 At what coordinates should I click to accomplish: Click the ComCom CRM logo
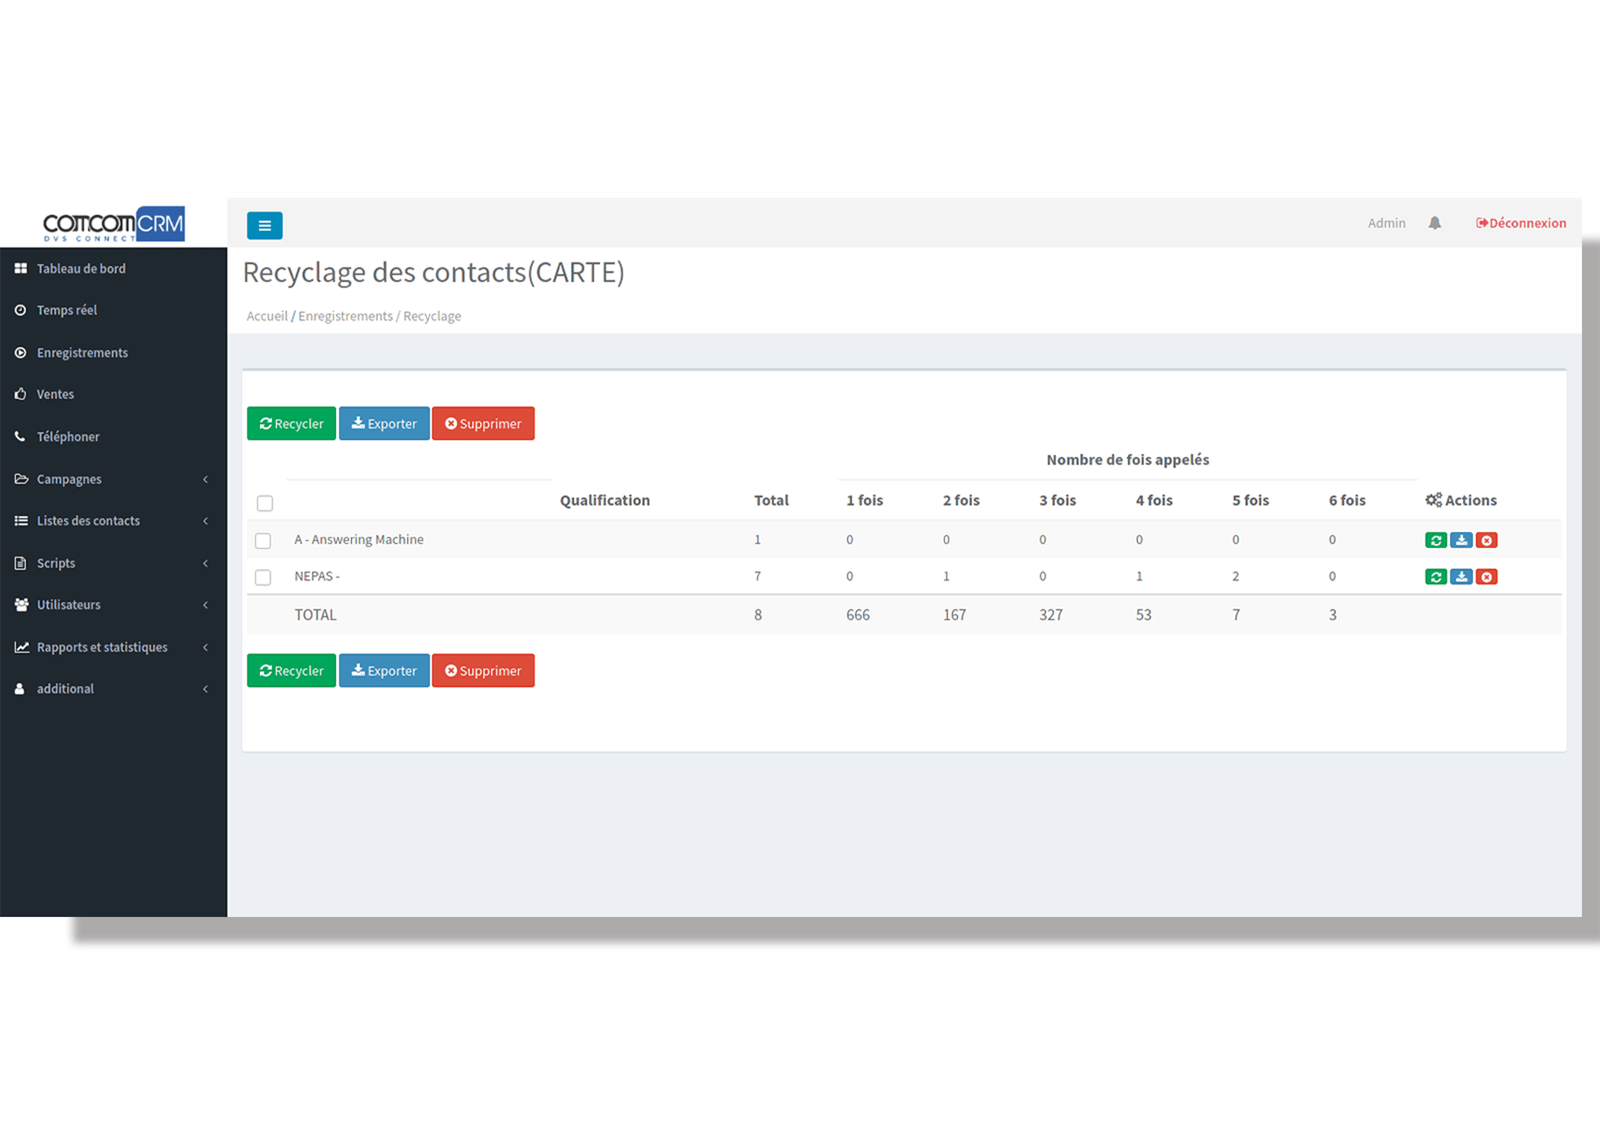(x=113, y=224)
